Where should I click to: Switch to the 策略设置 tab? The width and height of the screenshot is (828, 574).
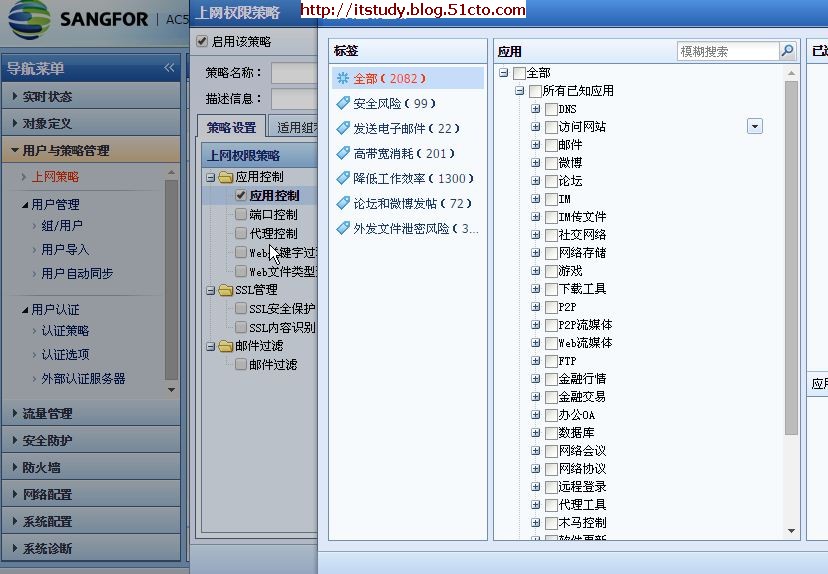pyautogui.click(x=231, y=127)
